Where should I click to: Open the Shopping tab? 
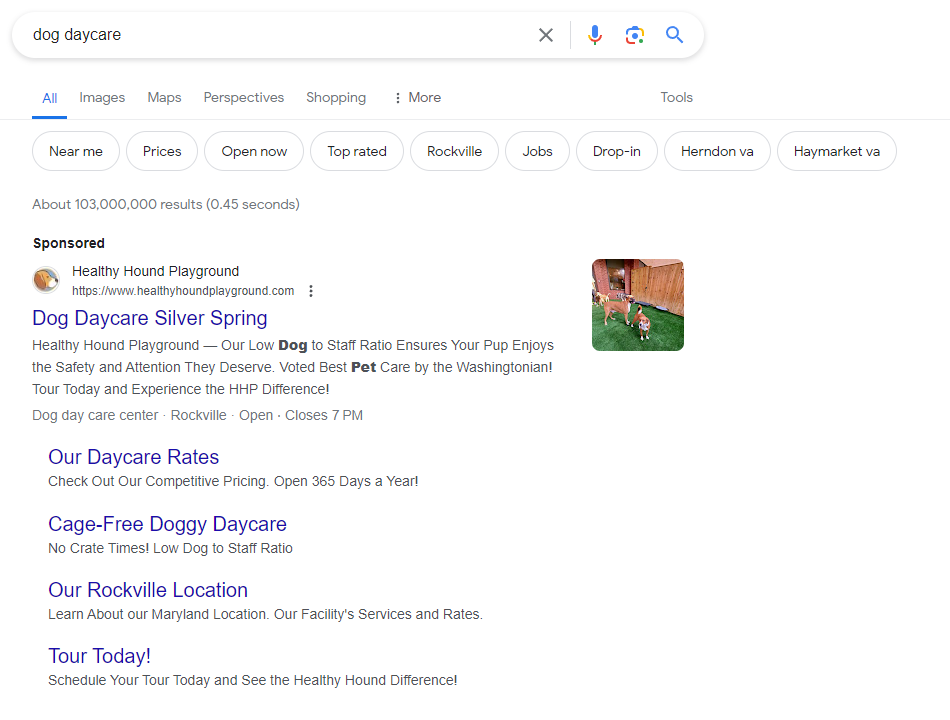(336, 98)
